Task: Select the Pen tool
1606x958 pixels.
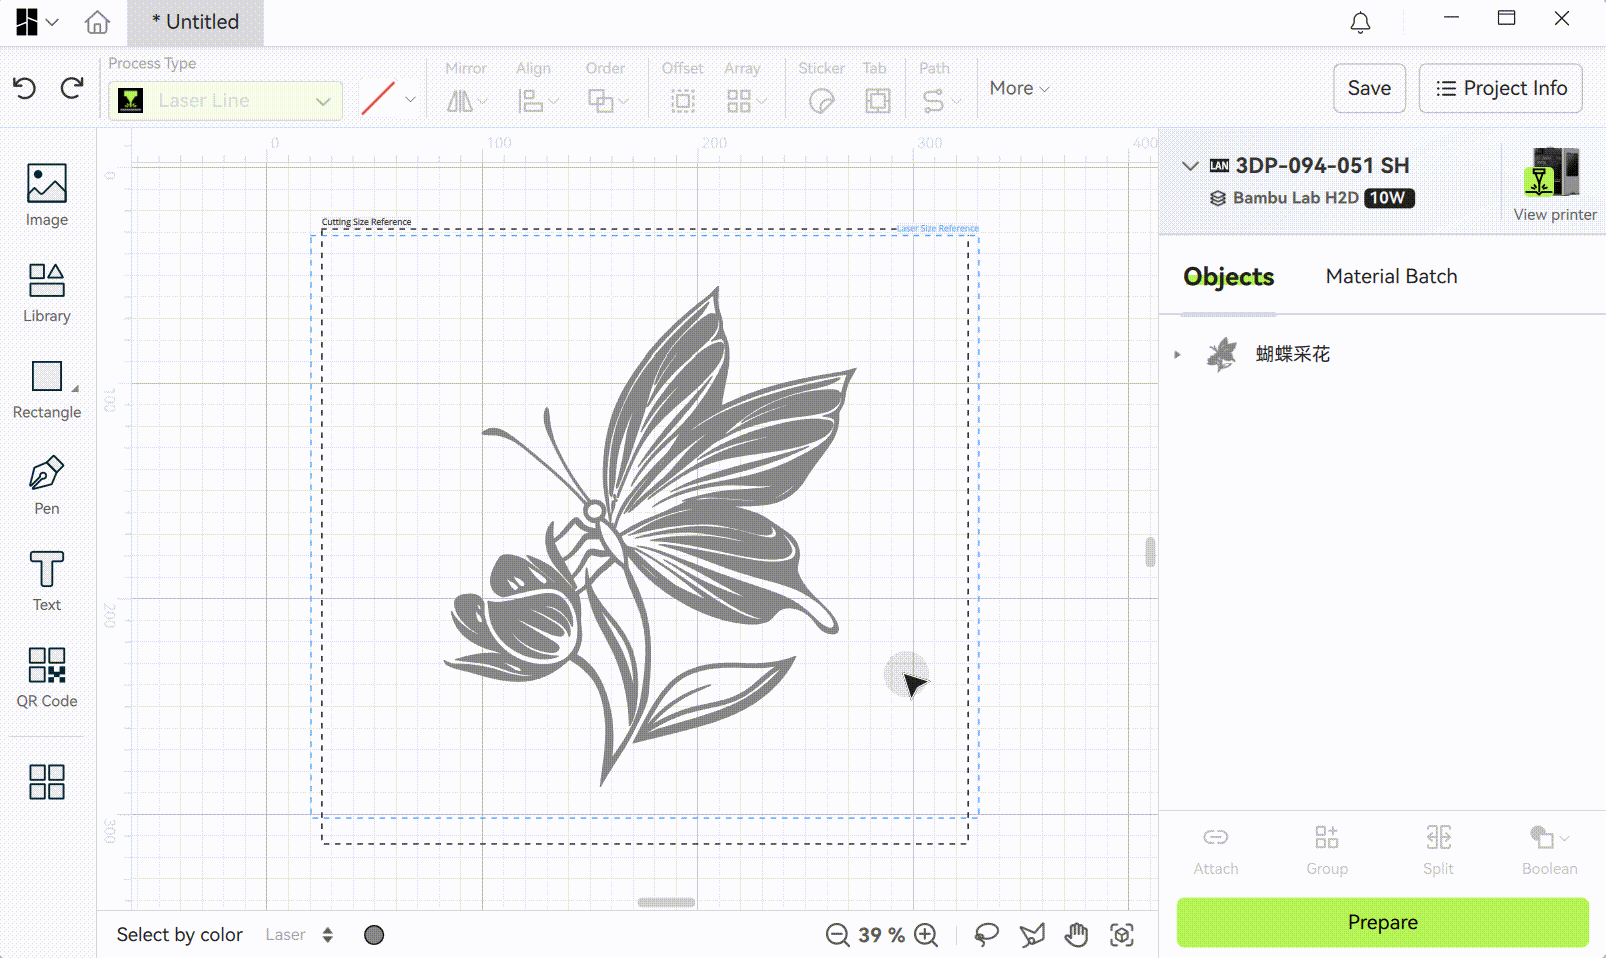Action: pyautogui.click(x=47, y=485)
